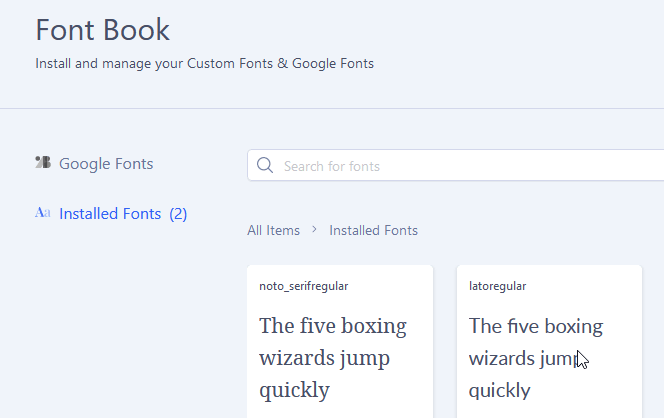This screenshot has width=664, height=418.
Task: Click the Install and manage subtitle text
Action: (x=204, y=63)
